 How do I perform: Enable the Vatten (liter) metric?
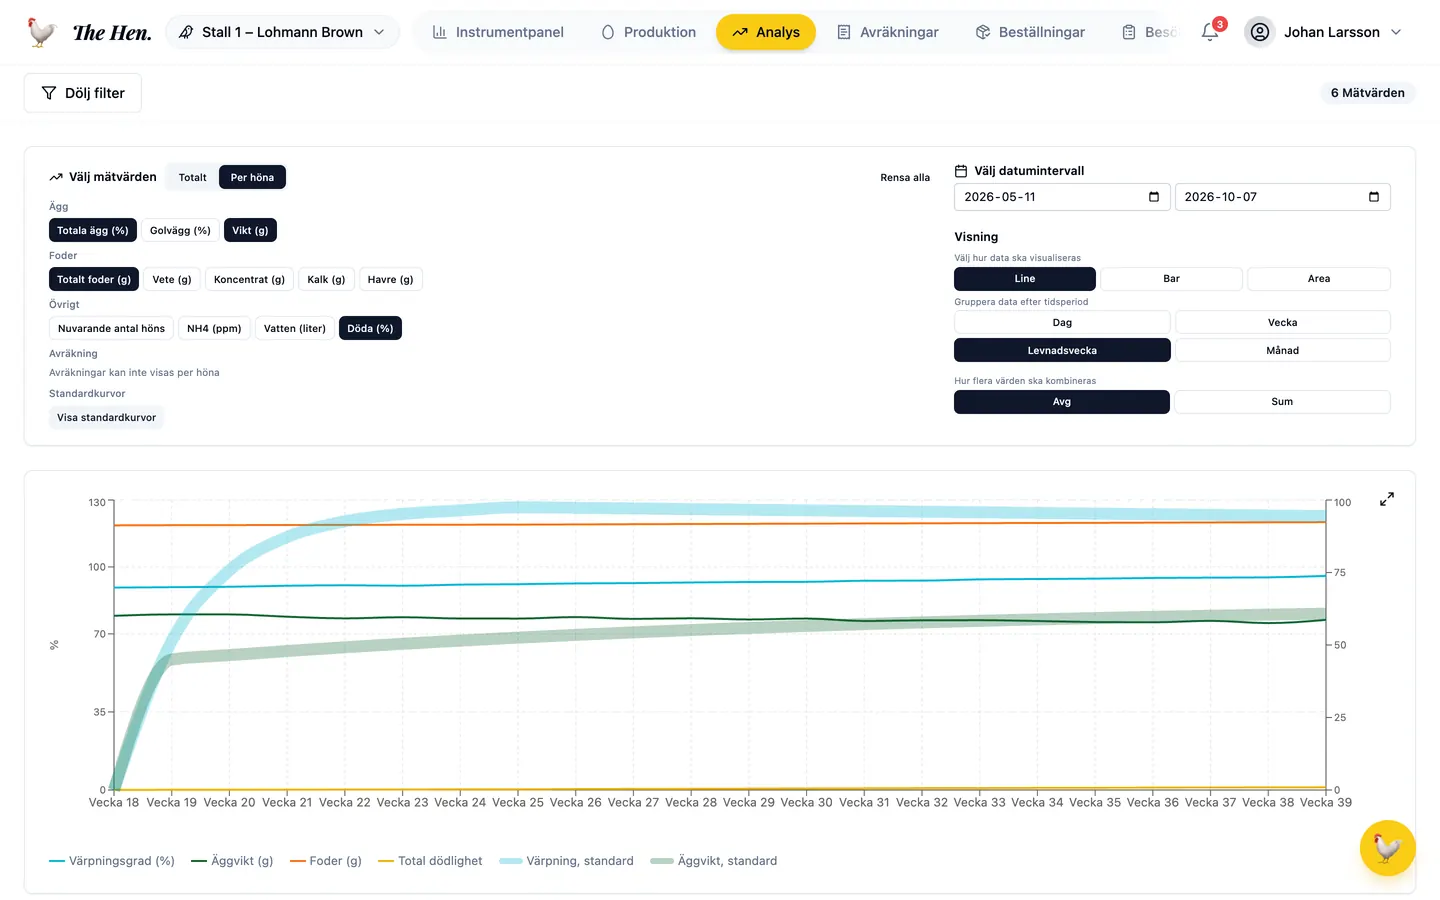click(295, 328)
